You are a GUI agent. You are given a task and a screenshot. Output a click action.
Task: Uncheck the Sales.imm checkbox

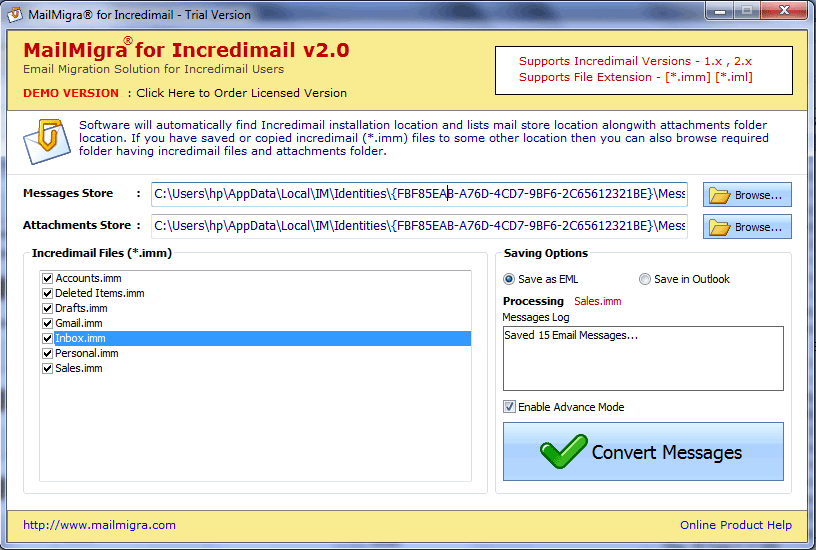point(47,368)
